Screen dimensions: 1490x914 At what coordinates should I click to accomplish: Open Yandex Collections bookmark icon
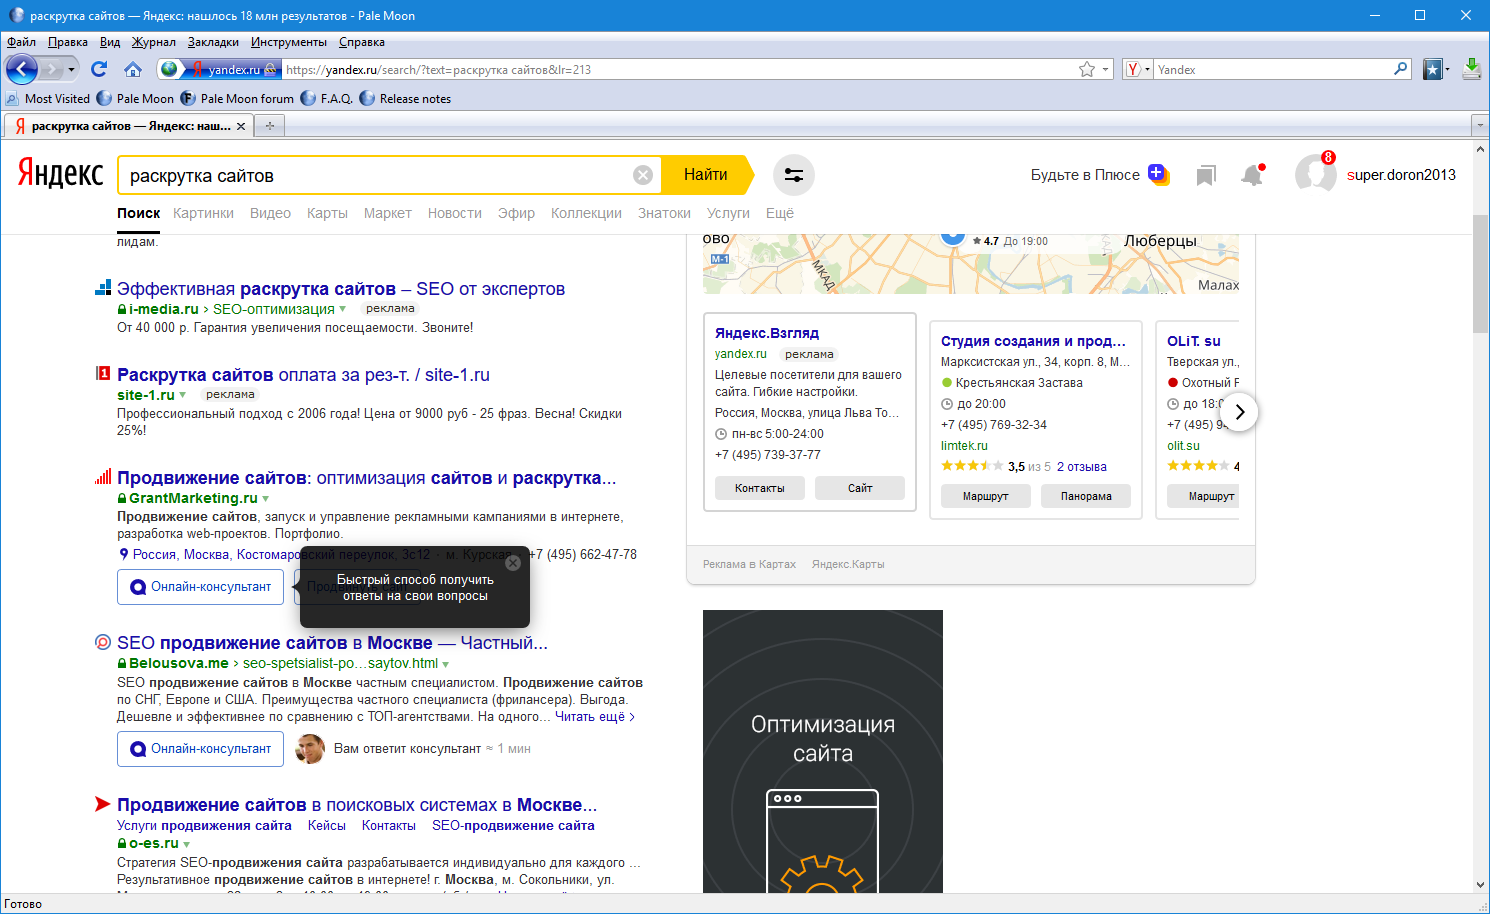tap(1206, 176)
